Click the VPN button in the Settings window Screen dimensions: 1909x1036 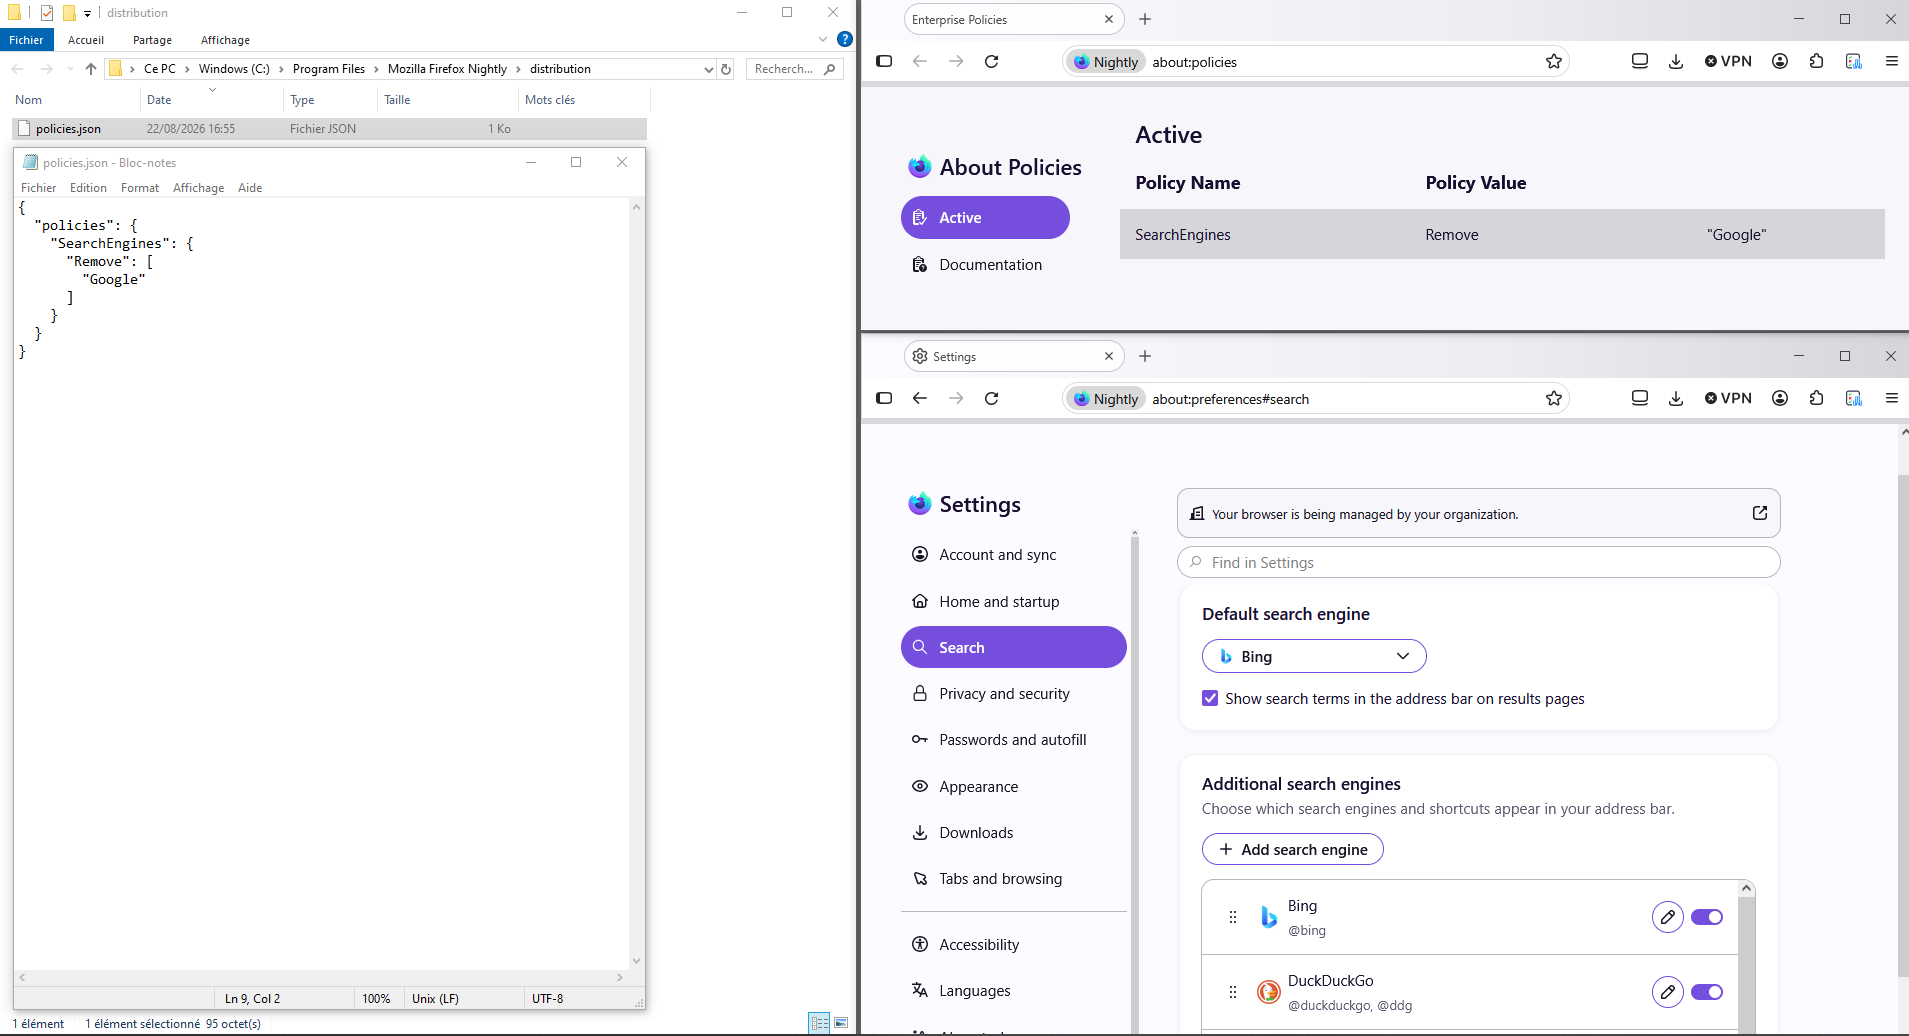pos(1729,398)
